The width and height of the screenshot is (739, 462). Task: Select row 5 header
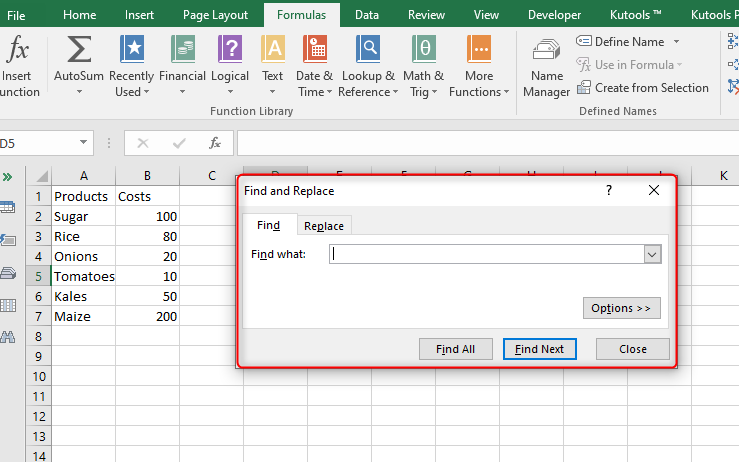click(x=39, y=276)
